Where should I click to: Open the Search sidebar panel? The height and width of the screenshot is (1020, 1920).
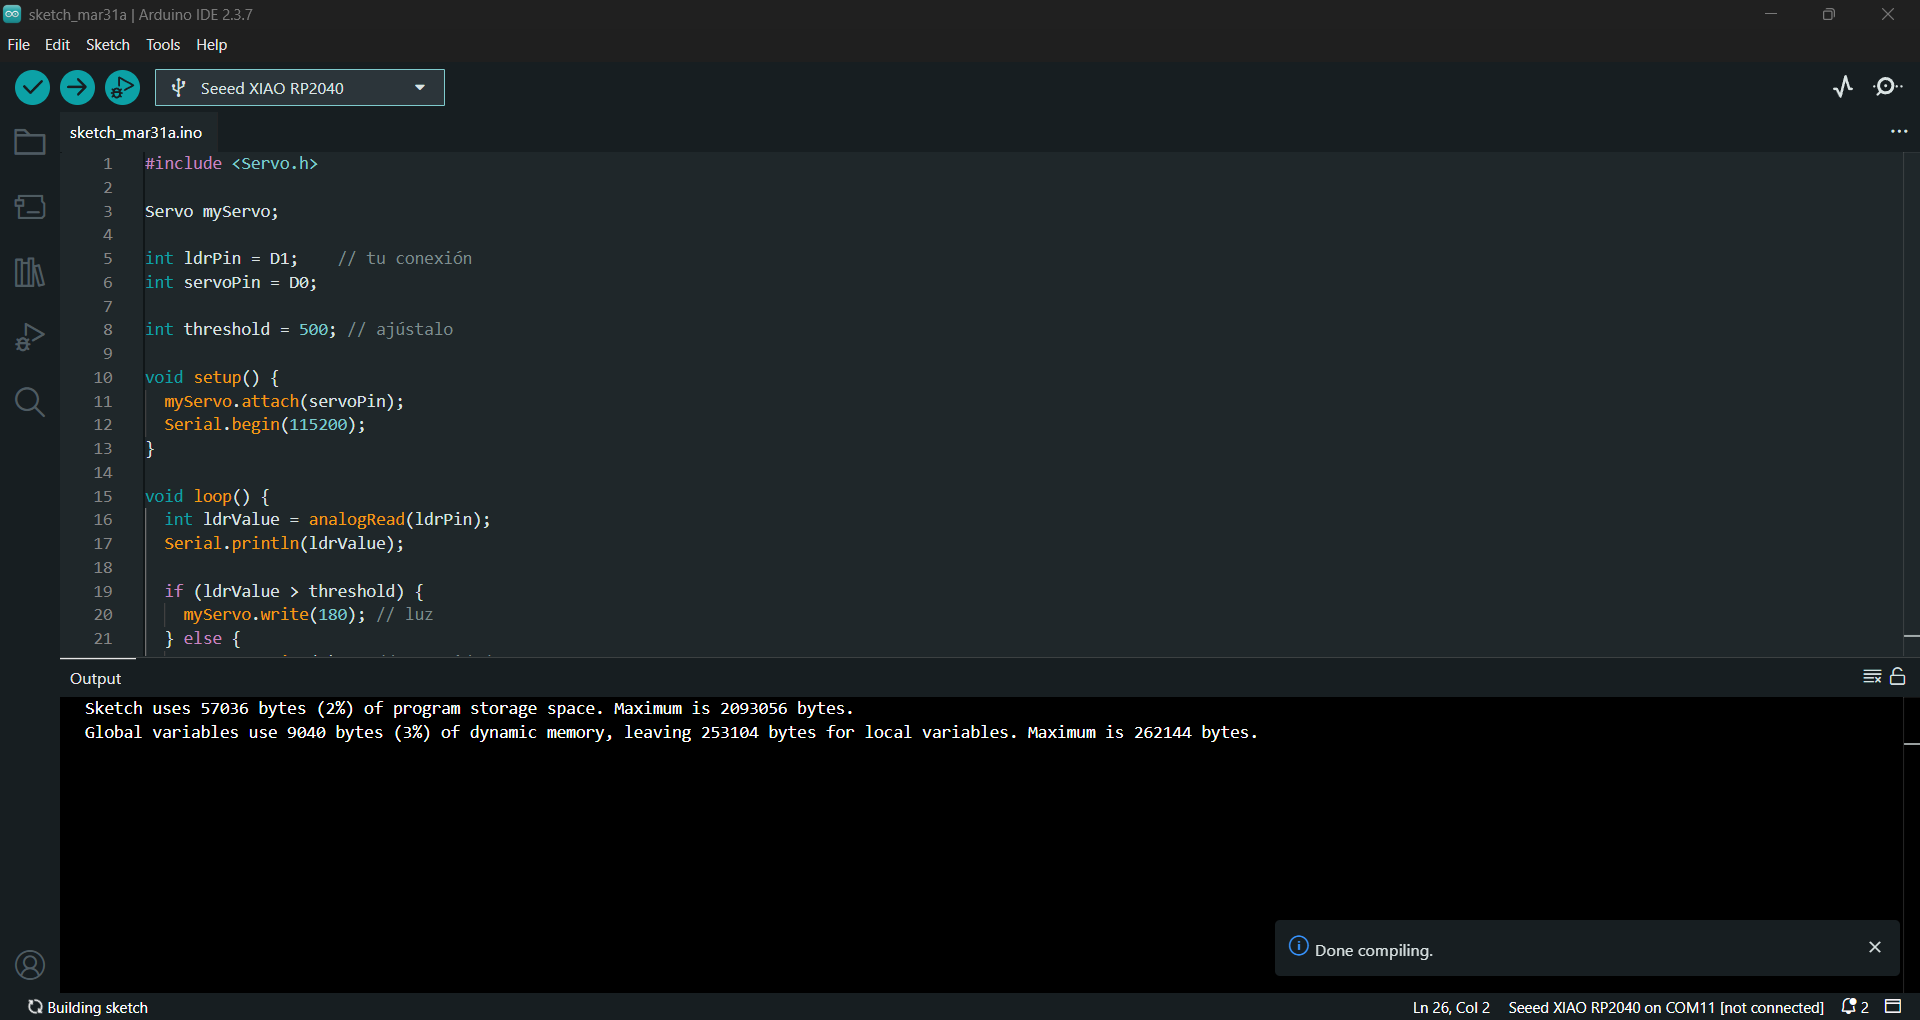point(30,402)
